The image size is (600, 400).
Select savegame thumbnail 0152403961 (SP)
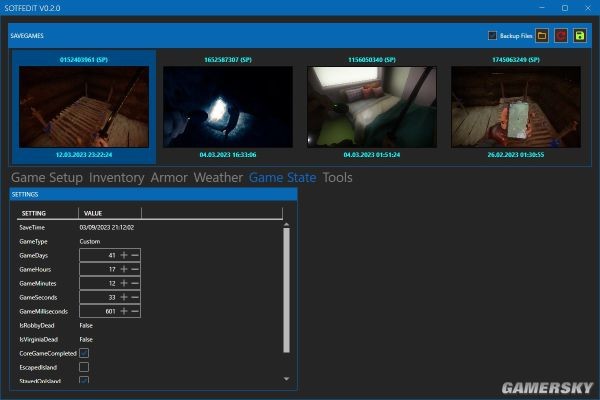84,107
